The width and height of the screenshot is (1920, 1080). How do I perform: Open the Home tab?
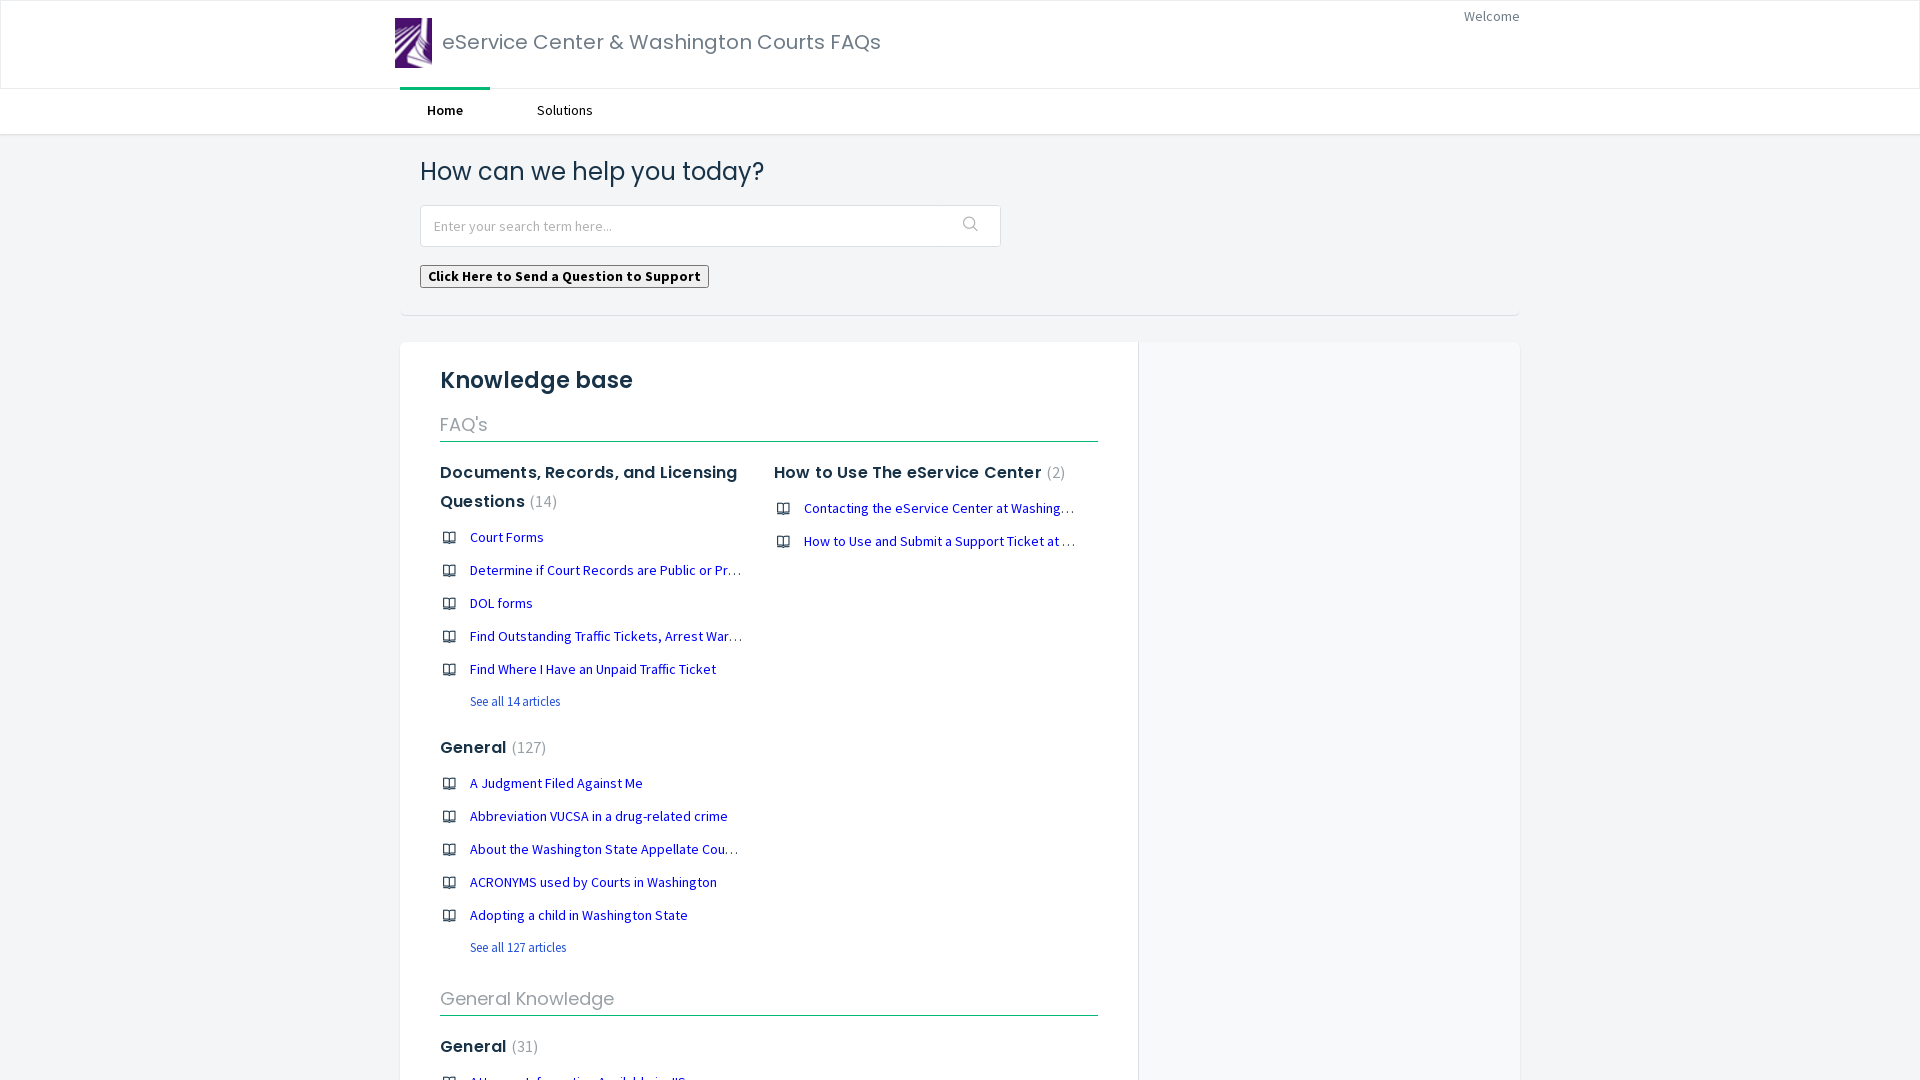coord(445,110)
